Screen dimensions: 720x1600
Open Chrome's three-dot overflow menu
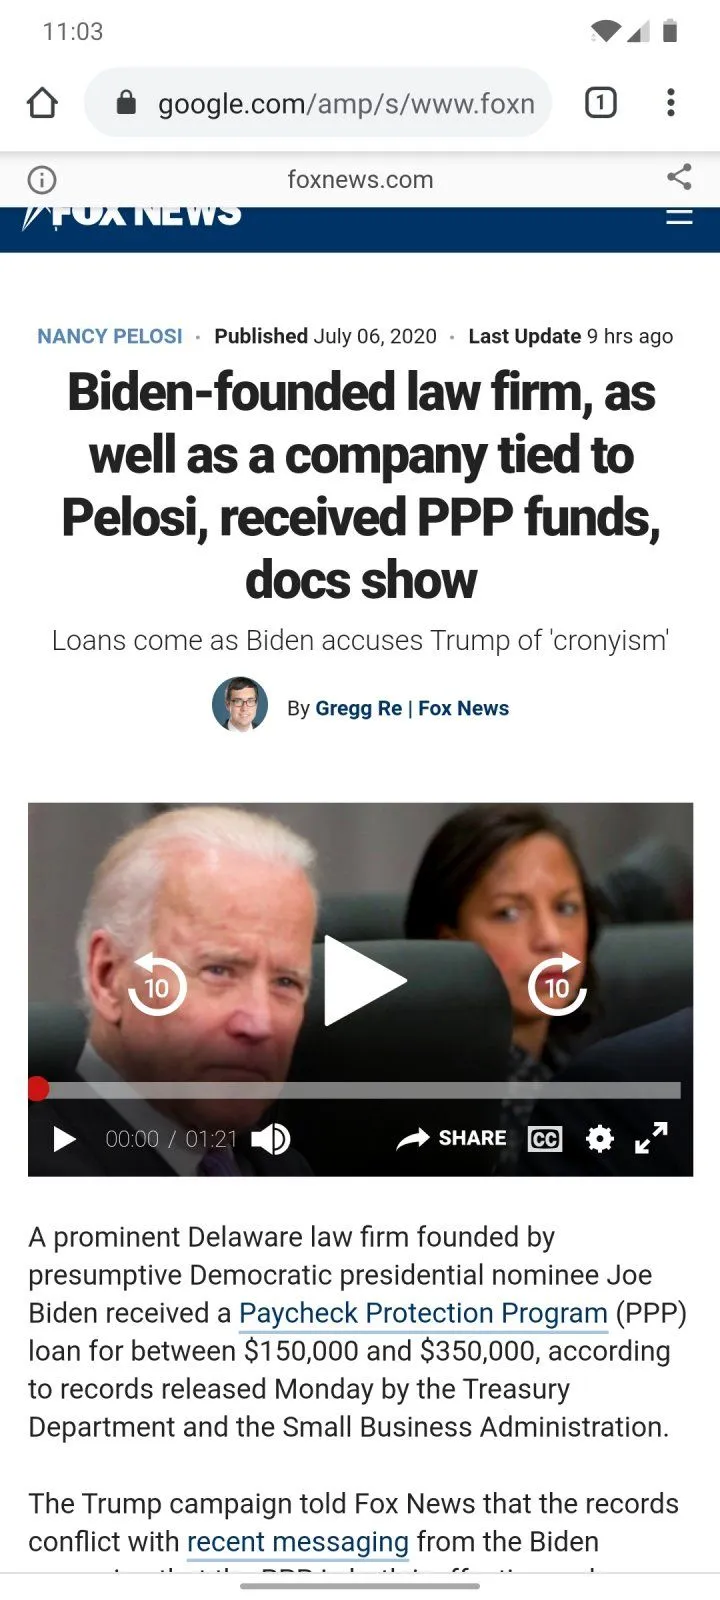pos(671,102)
